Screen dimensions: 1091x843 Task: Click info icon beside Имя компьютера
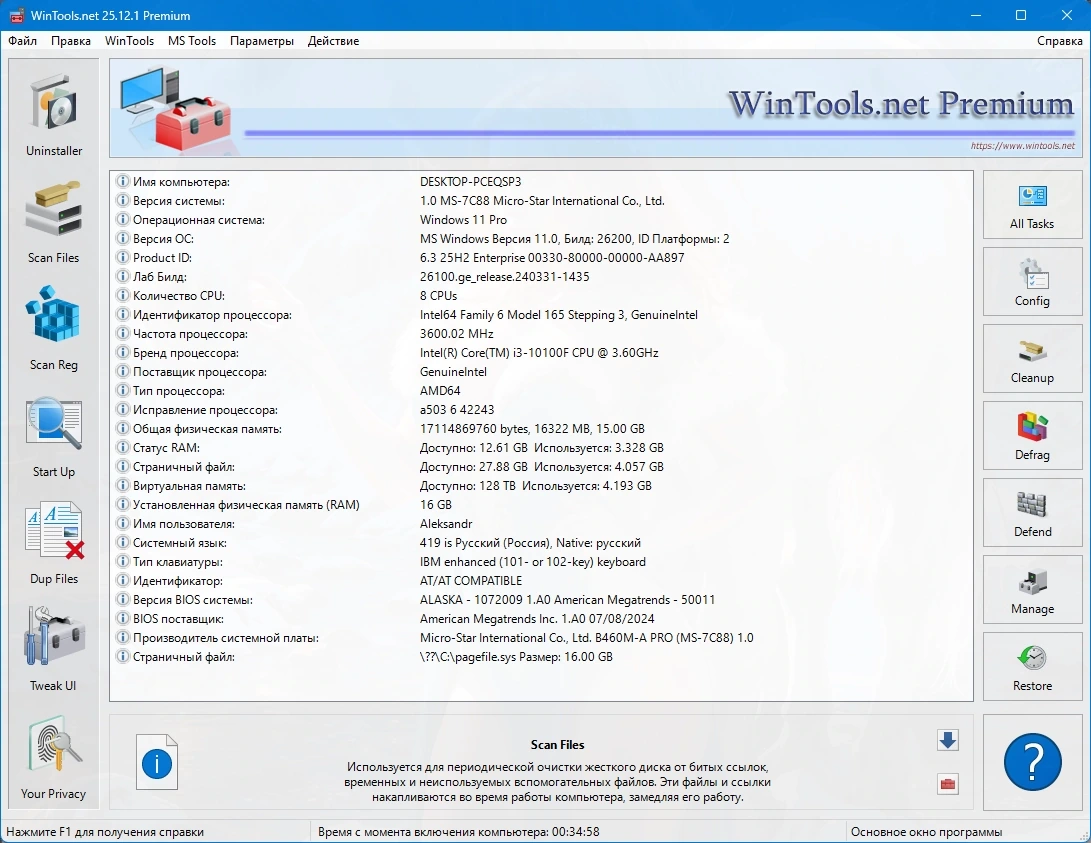click(122, 182)
